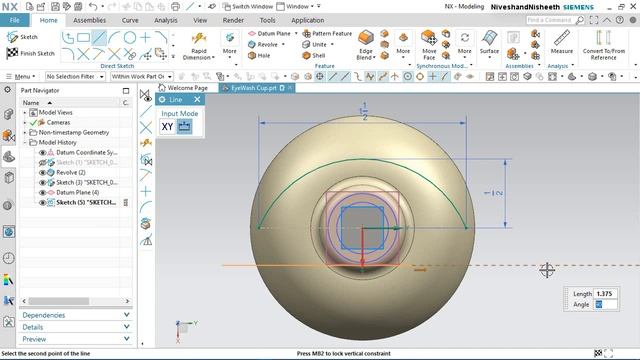Click the Angle input field

tap(605, 304)
